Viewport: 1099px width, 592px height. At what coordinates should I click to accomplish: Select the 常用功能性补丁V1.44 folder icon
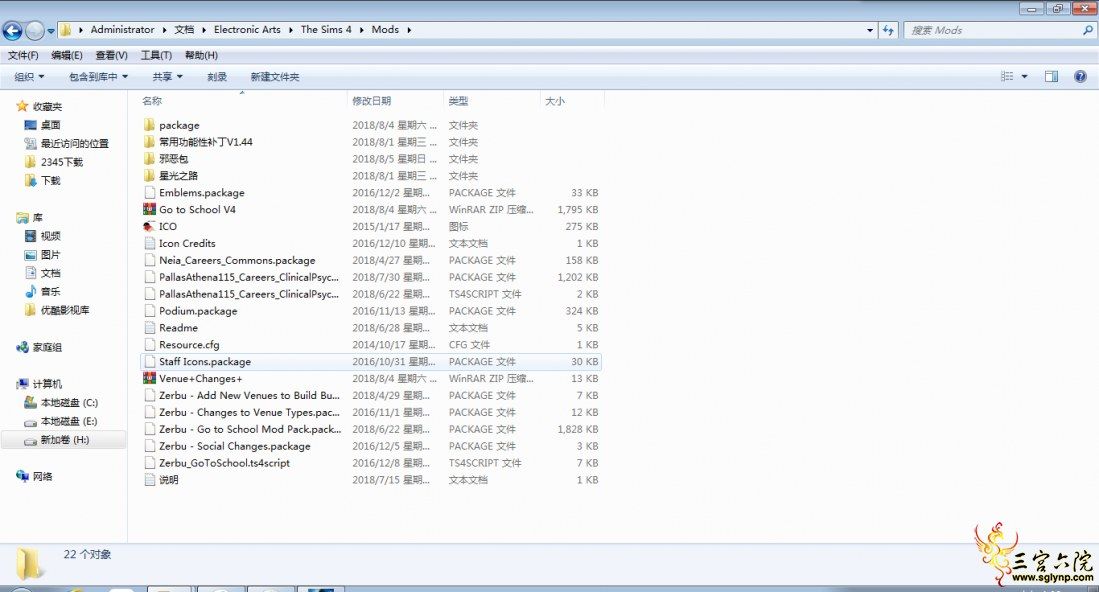pyautogui.click(x=149, y=142)
